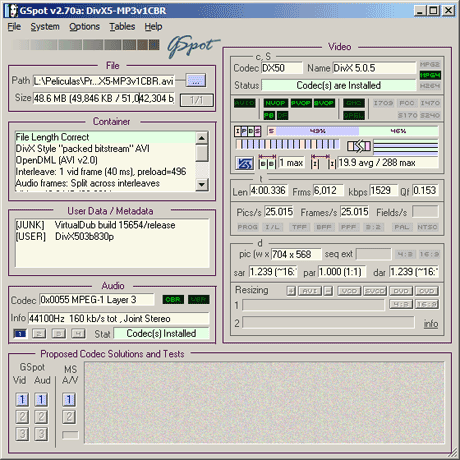Select the 'Audio frames: Split across interleaves' row
The image size is (460, 460).
click(x=105, y=183)
